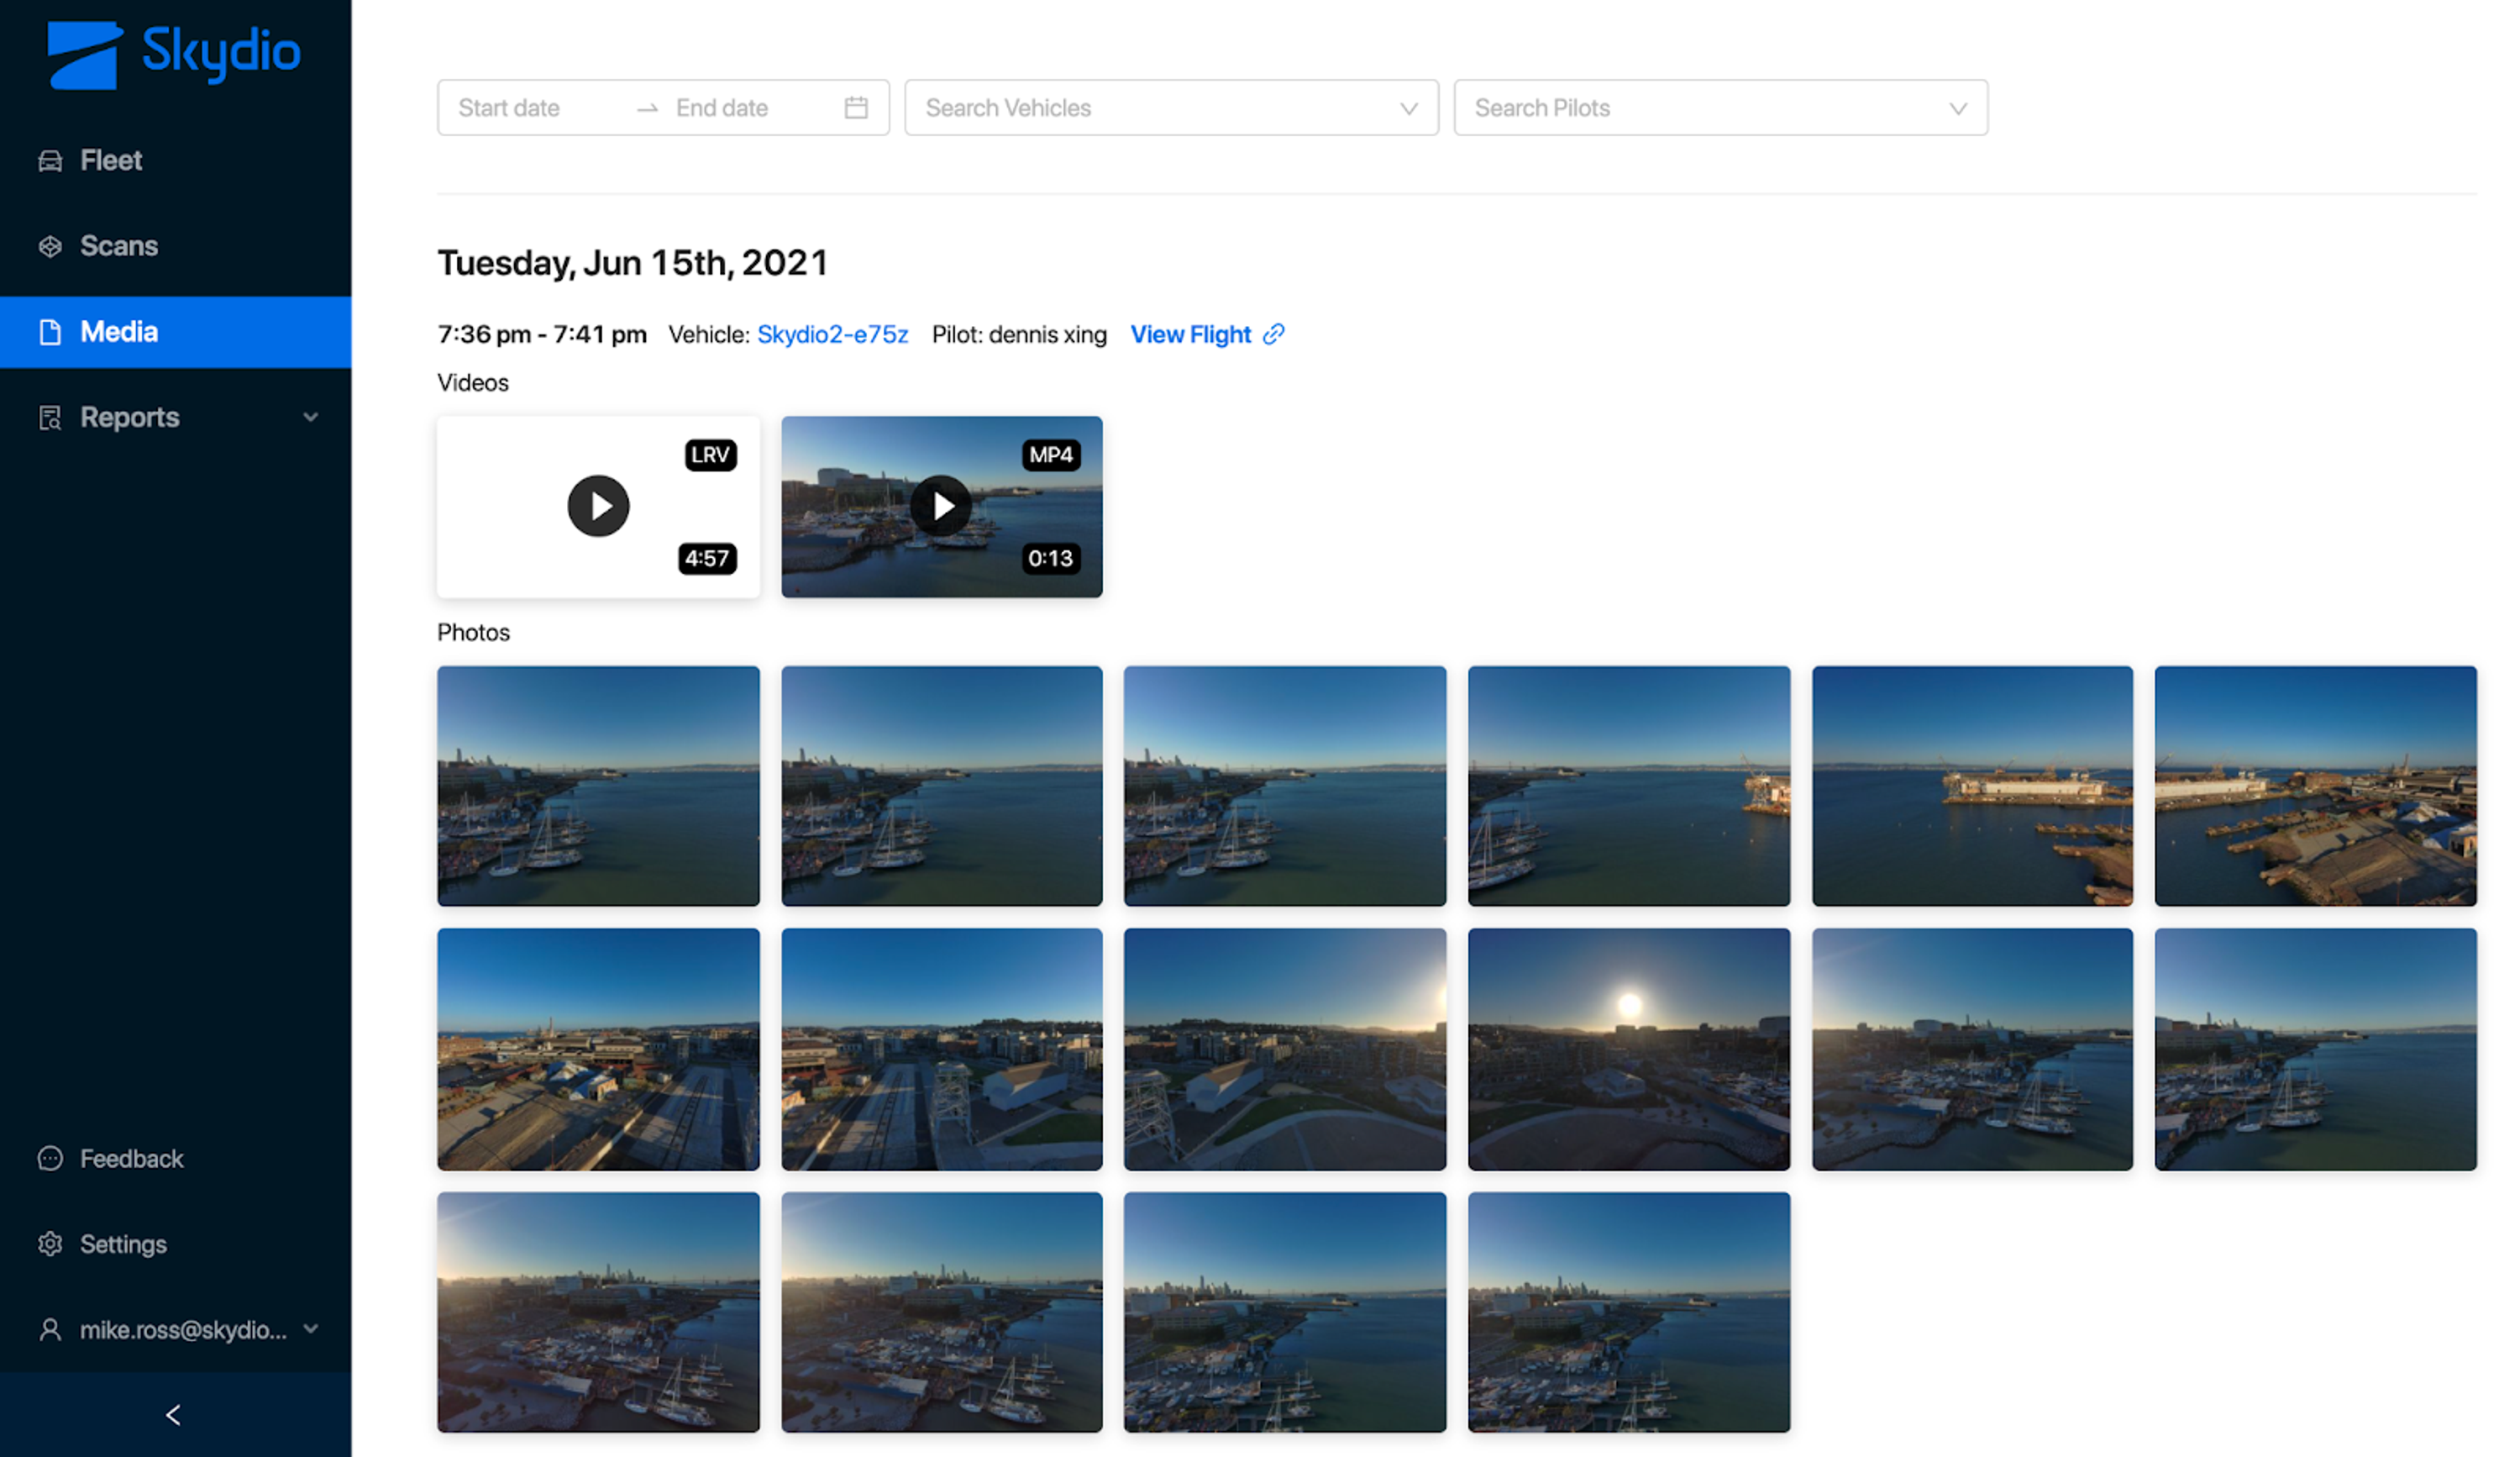The width and height of the screenshot is (2520, 1457).
Task: Open Settings via the gear icon
Action: 50,1244
